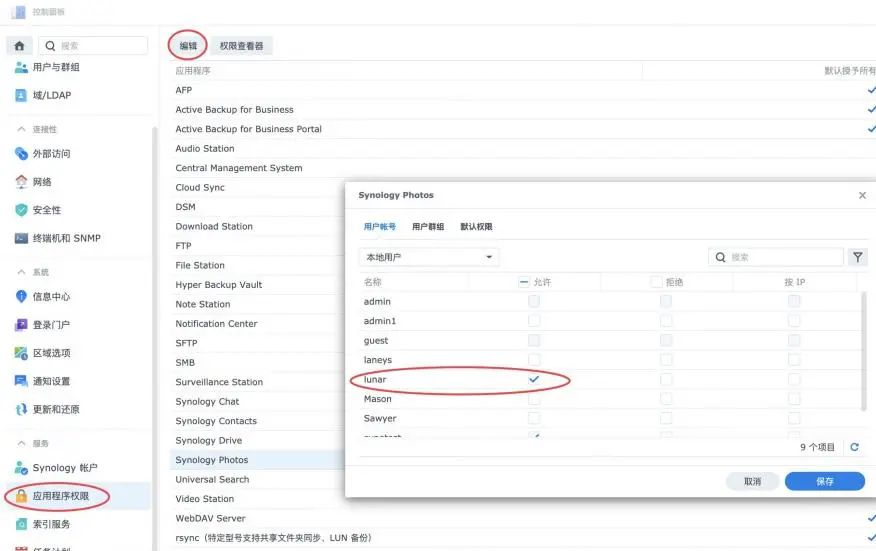This screenshot has width=876, height=551.
Task: Click the dialog user search field
Action: tap(776, 257)
